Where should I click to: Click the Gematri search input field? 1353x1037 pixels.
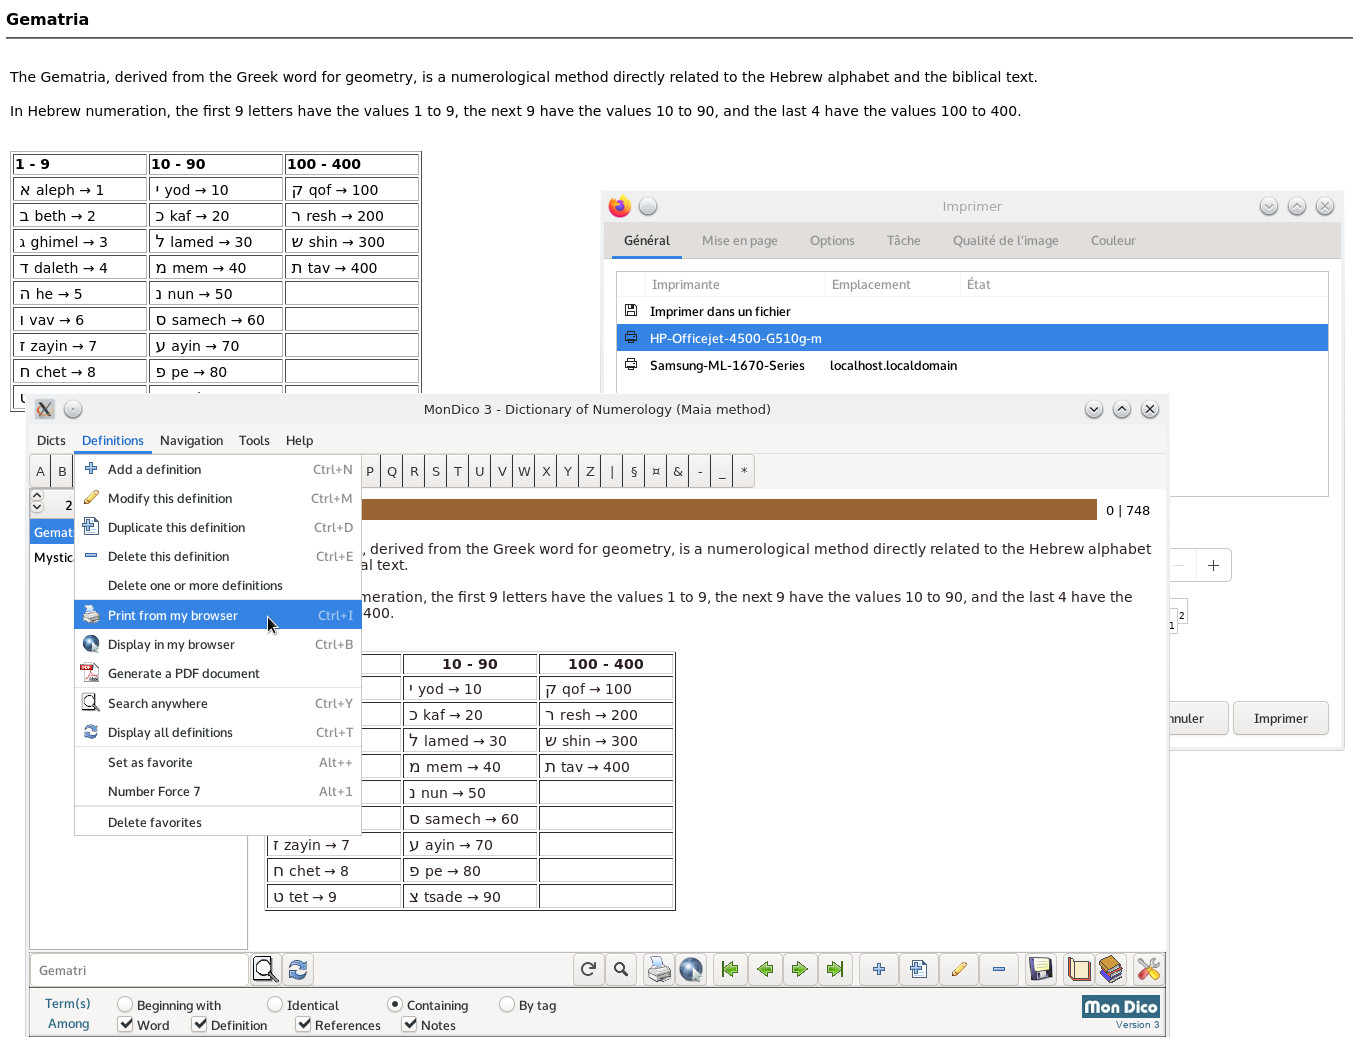click(x=139, y=970)
